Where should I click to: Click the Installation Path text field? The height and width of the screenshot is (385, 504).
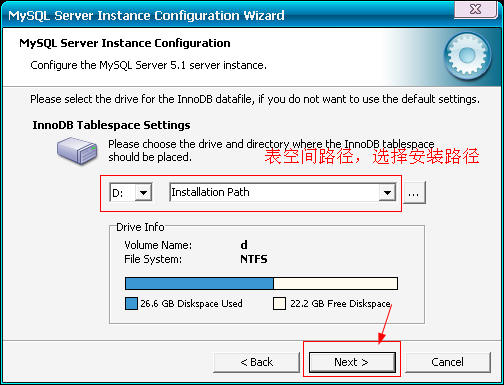coord(274,192)
